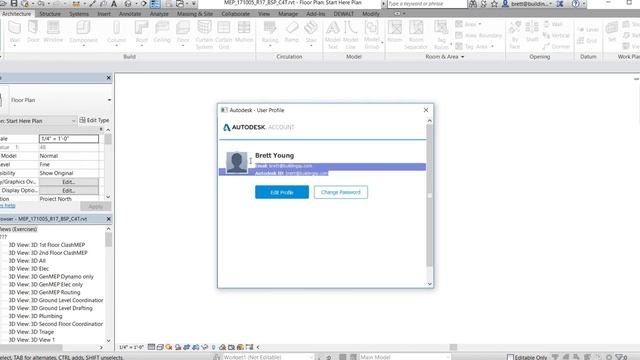Select the Component tool
This screenshot has width=640, height=360.
(x=83, y=32)
